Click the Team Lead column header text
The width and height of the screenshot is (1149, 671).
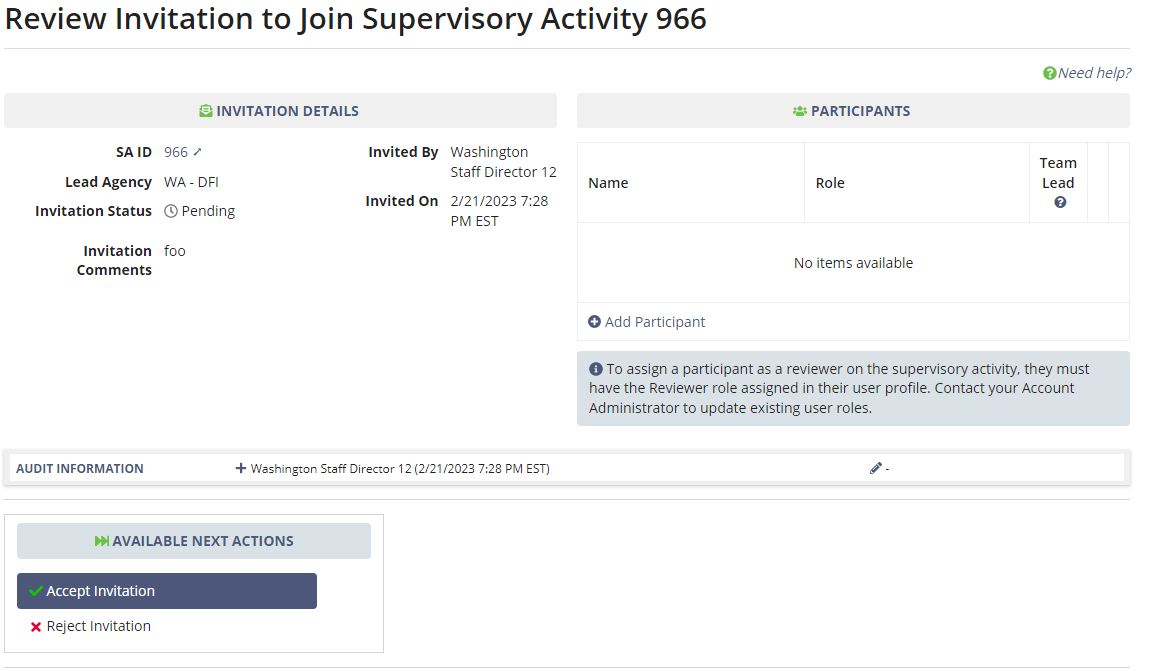1058,172
